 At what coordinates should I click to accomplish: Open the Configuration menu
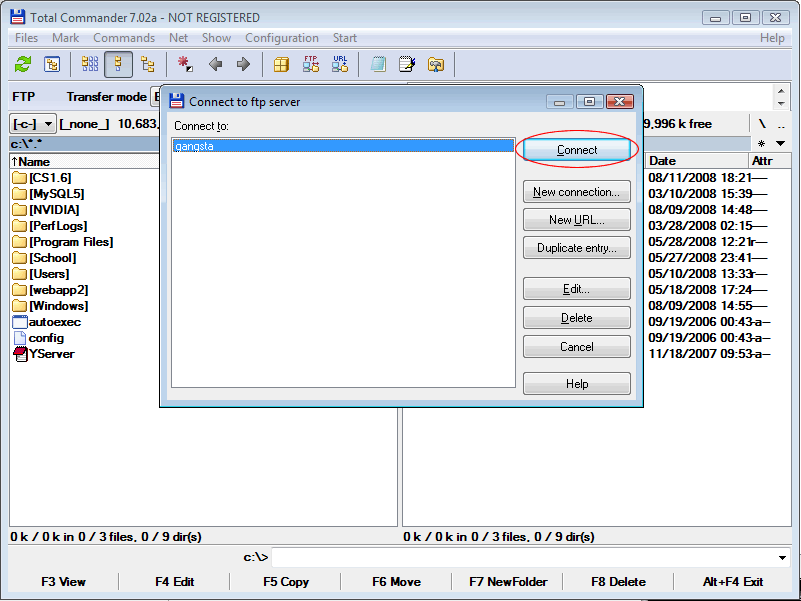[282, 38]
